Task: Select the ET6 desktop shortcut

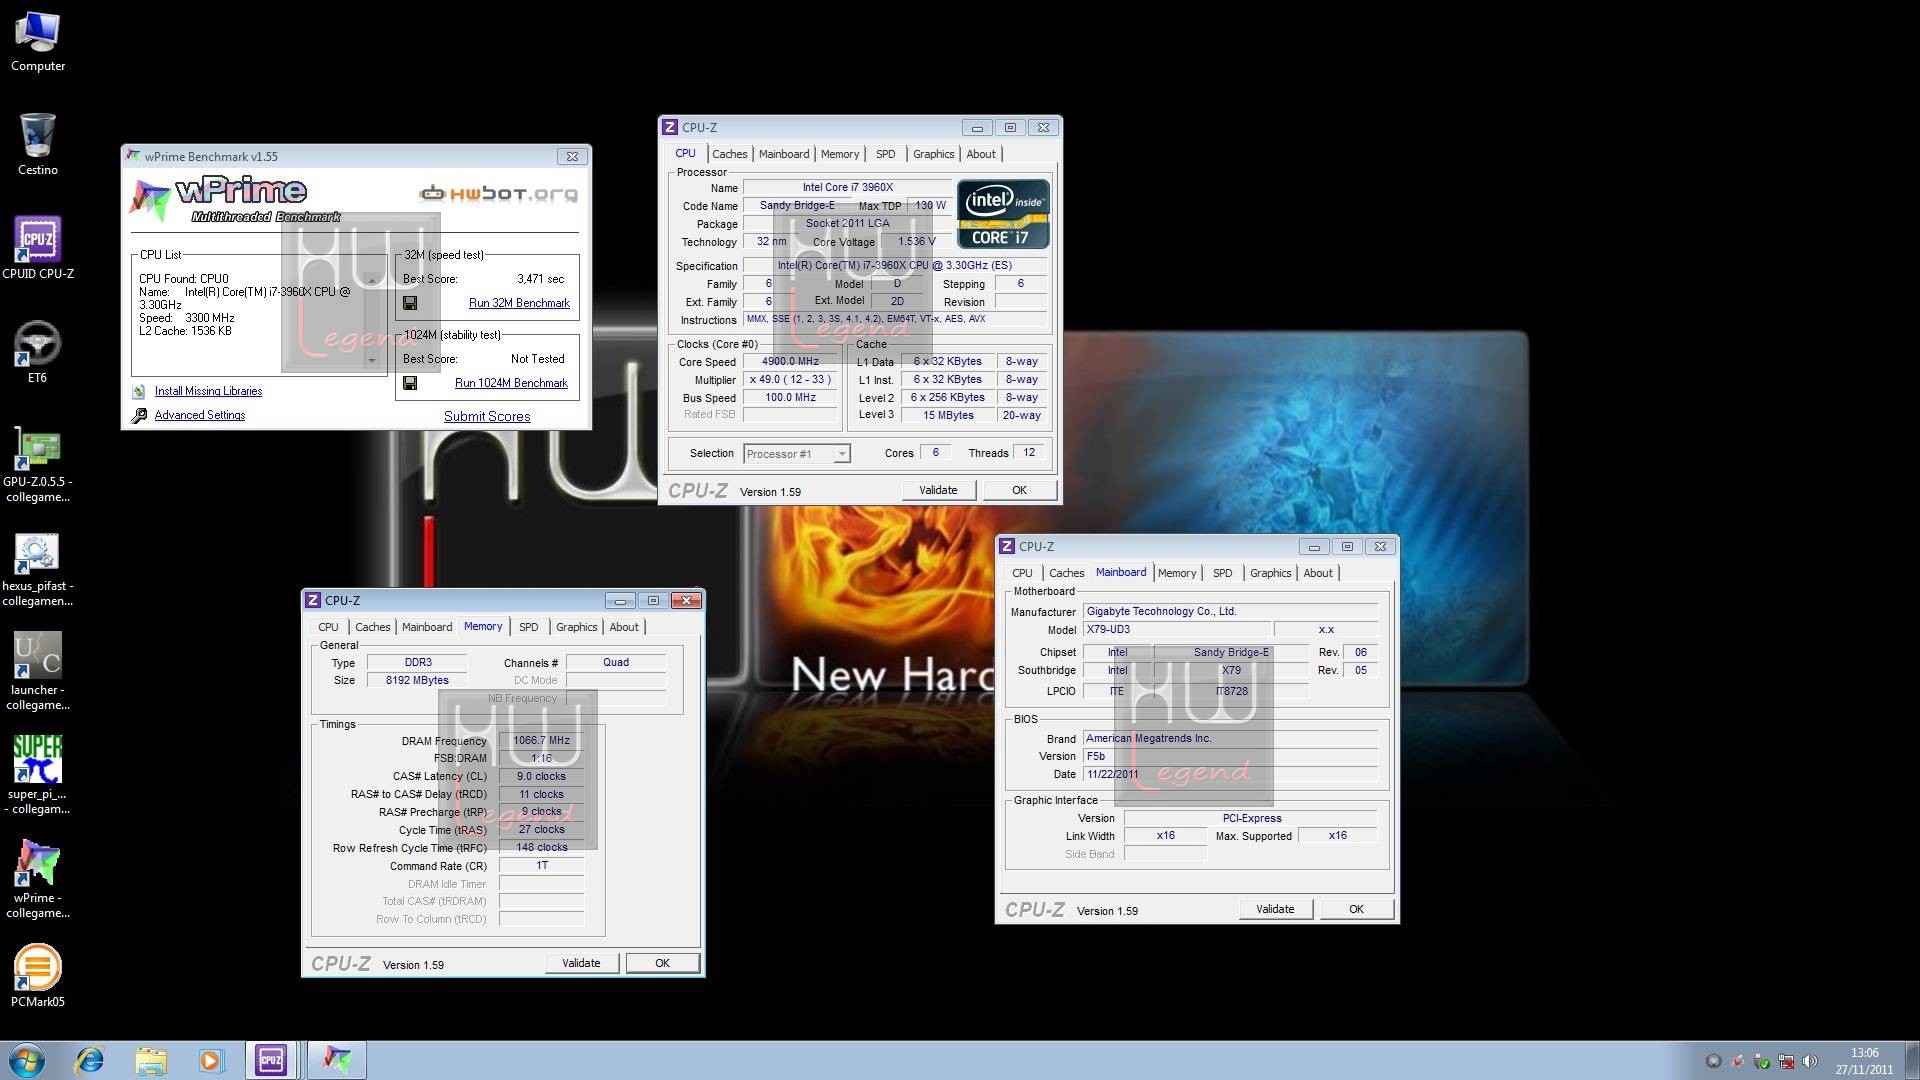Action: tap(38, 352)
